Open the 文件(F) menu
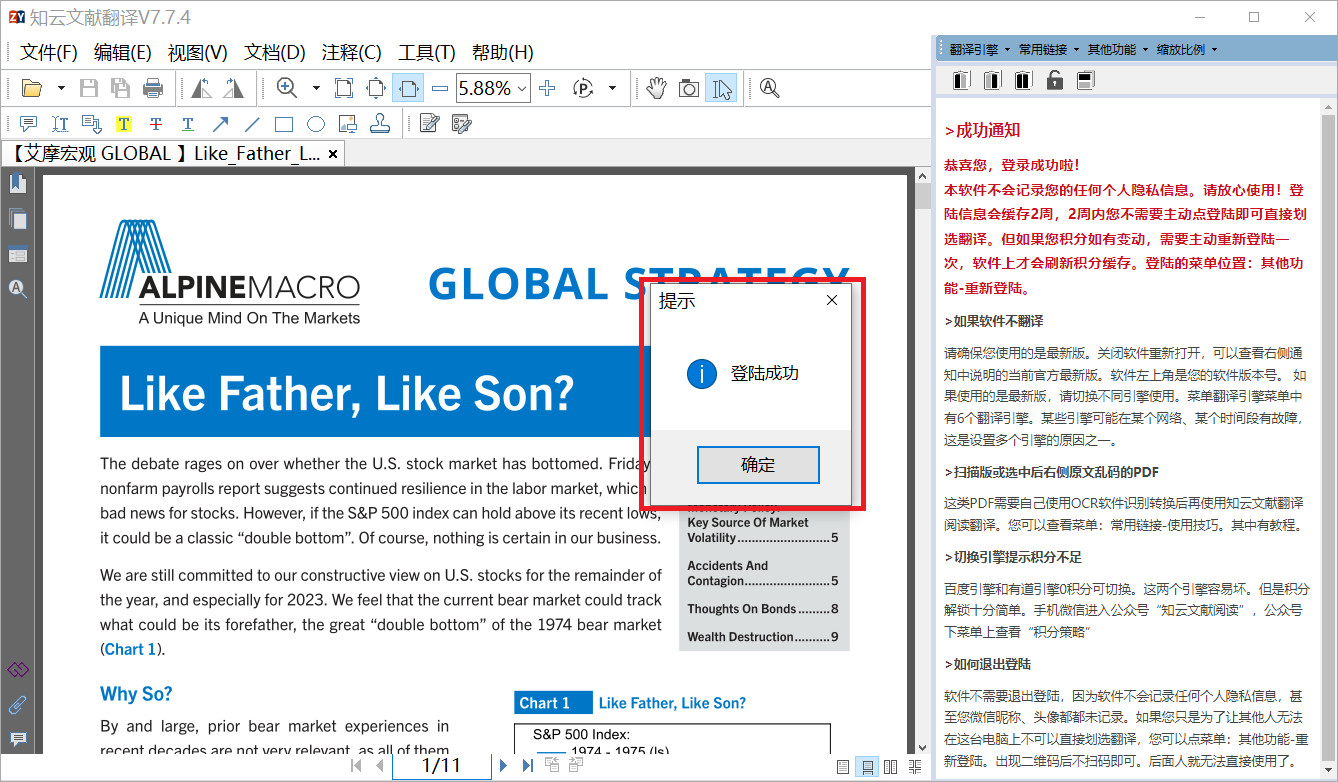The height and width of the screenshot is (782, 1338). (x=49, y=53)
